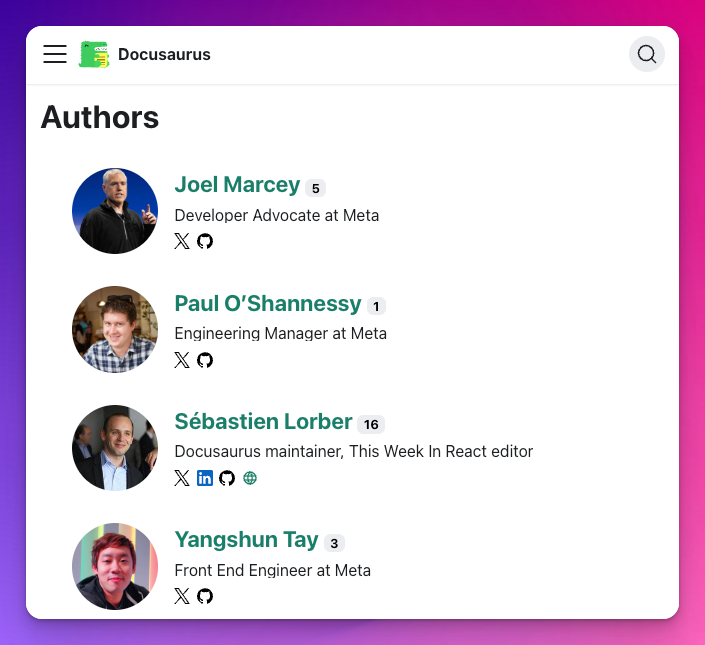Screen dimensions: 705x645
Task: Open Joel Marcey's author page link
Action: click(x=237, y=185)
